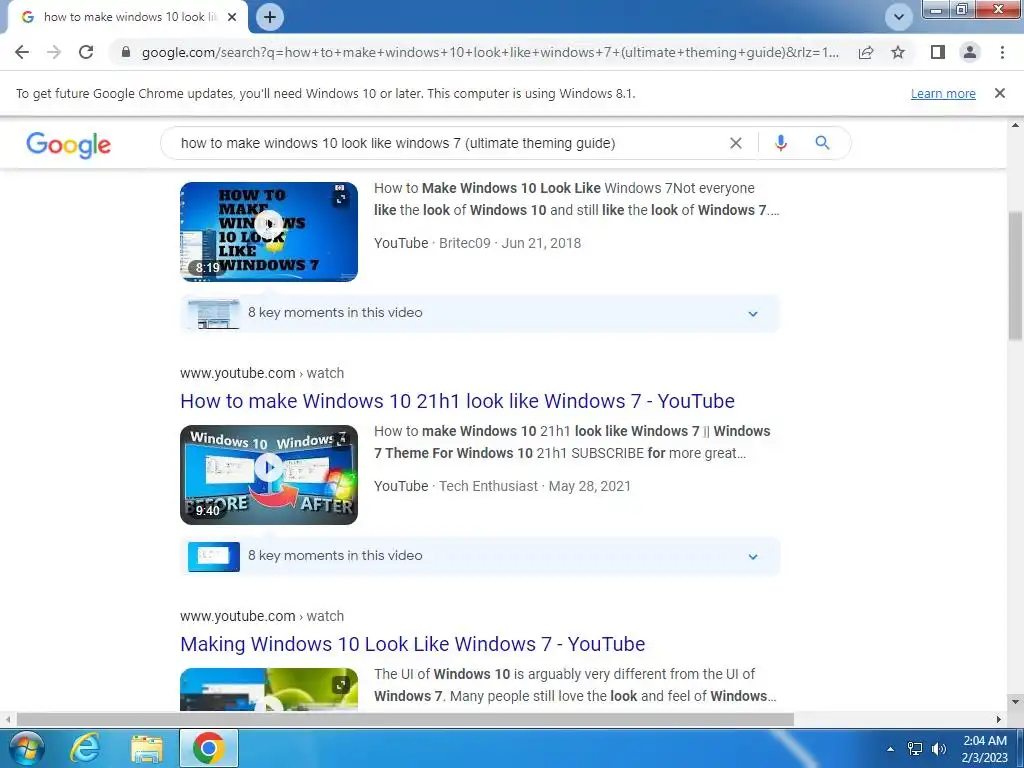Clear the search query with X icon
1024x768 pixels.
(x=736, y=143)
